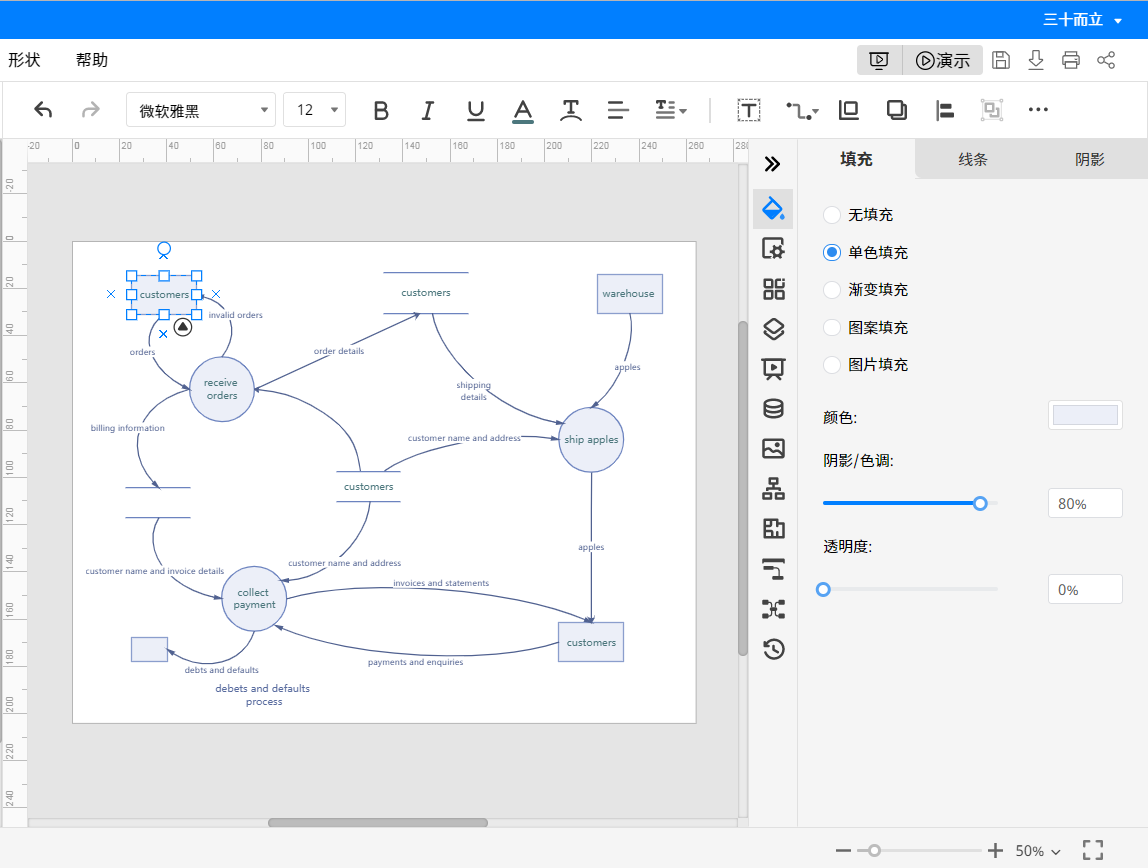
Task: Choose the 图案填充 radio option
Action: (832, 328)
